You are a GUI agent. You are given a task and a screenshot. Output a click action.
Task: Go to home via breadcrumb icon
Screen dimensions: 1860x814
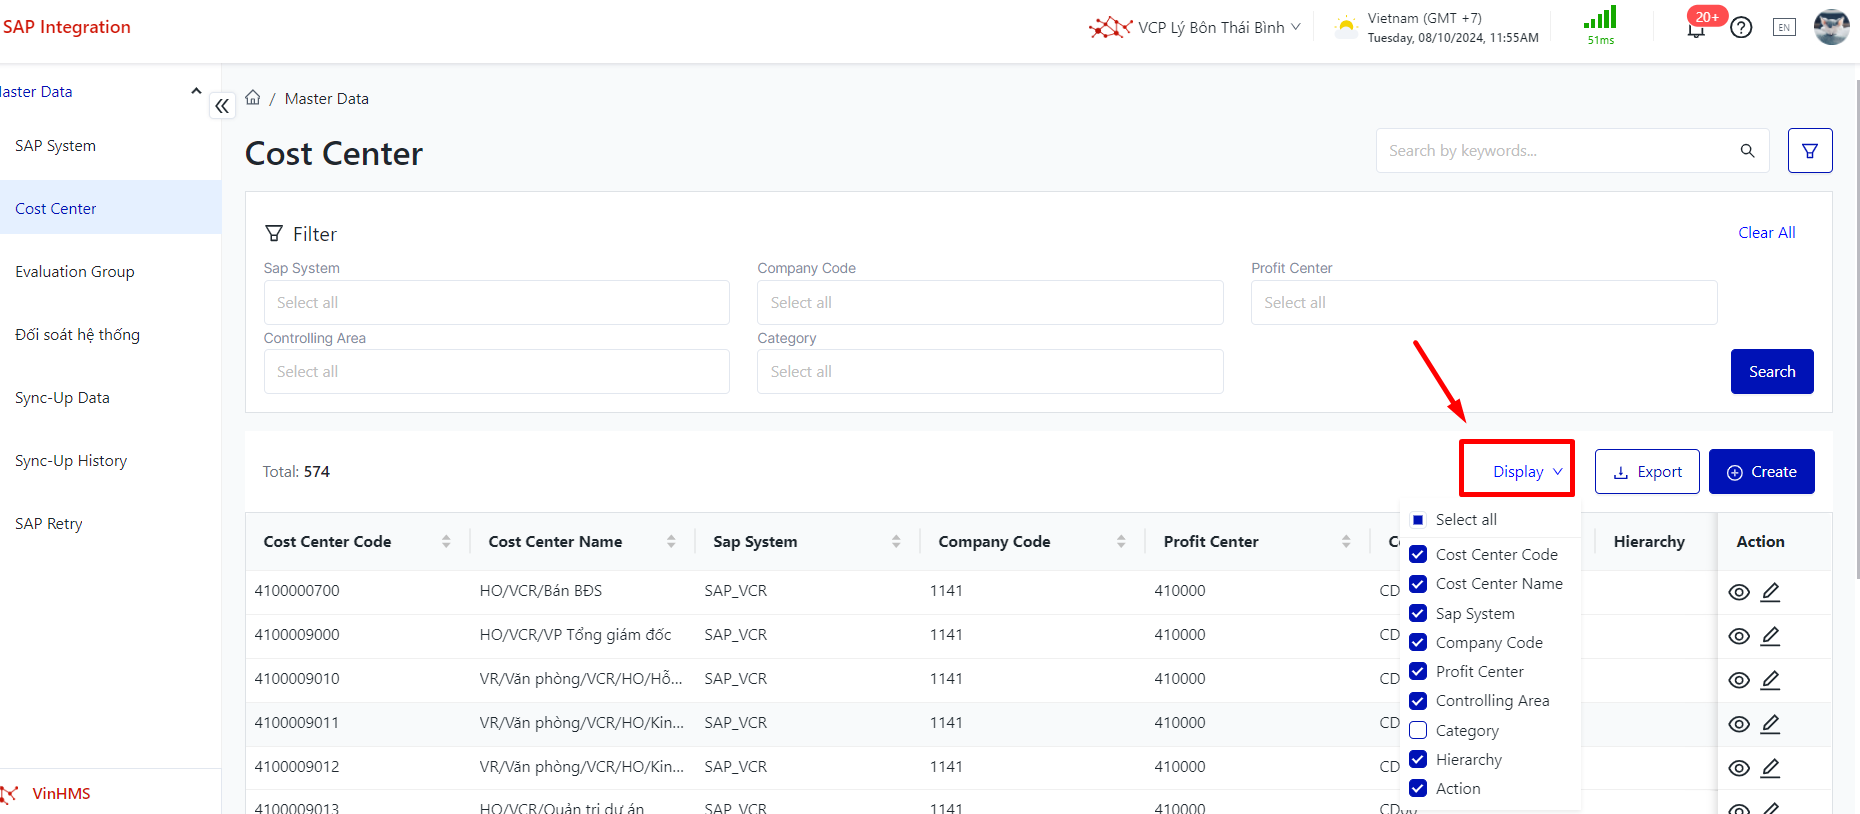(253, 98)
